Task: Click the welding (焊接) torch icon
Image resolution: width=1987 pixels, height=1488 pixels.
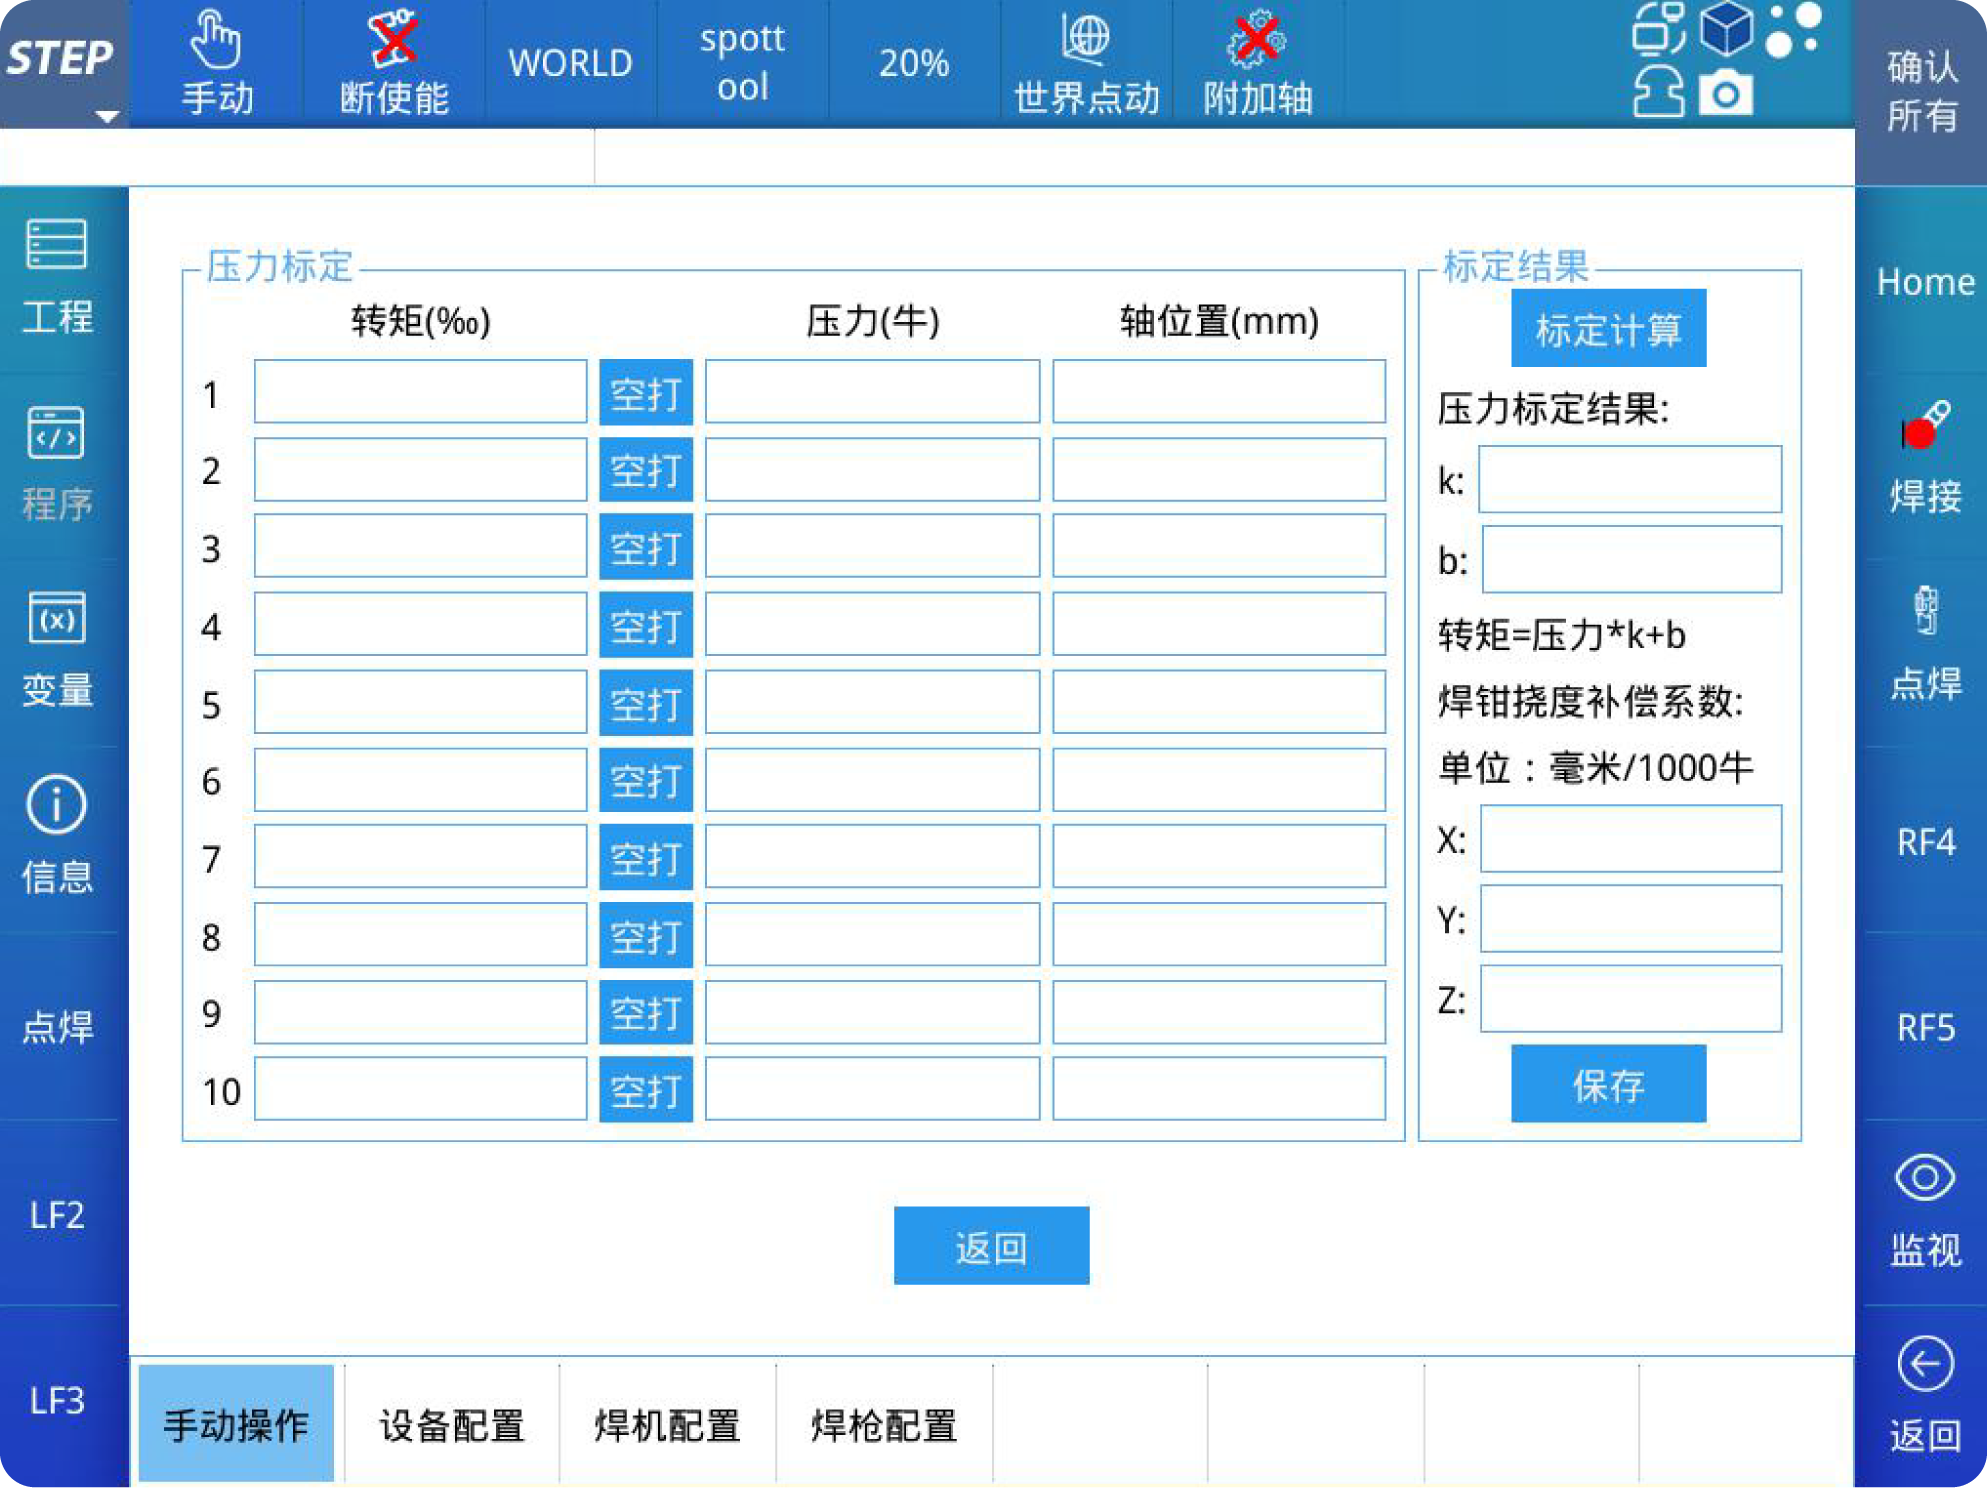Action: (x=1925, y=425)
